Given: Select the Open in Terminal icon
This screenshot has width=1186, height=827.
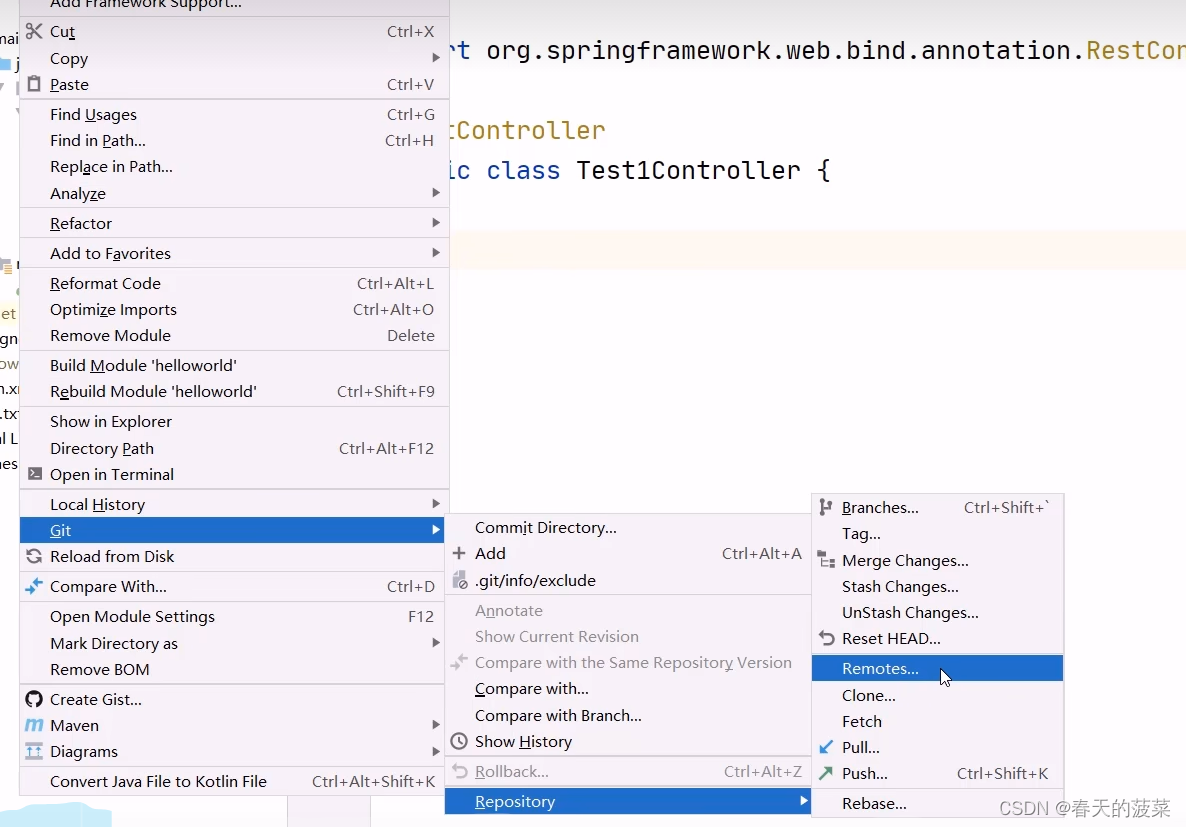Looking at the screenshot, I should pyautogui.click(x=33, y=474).
